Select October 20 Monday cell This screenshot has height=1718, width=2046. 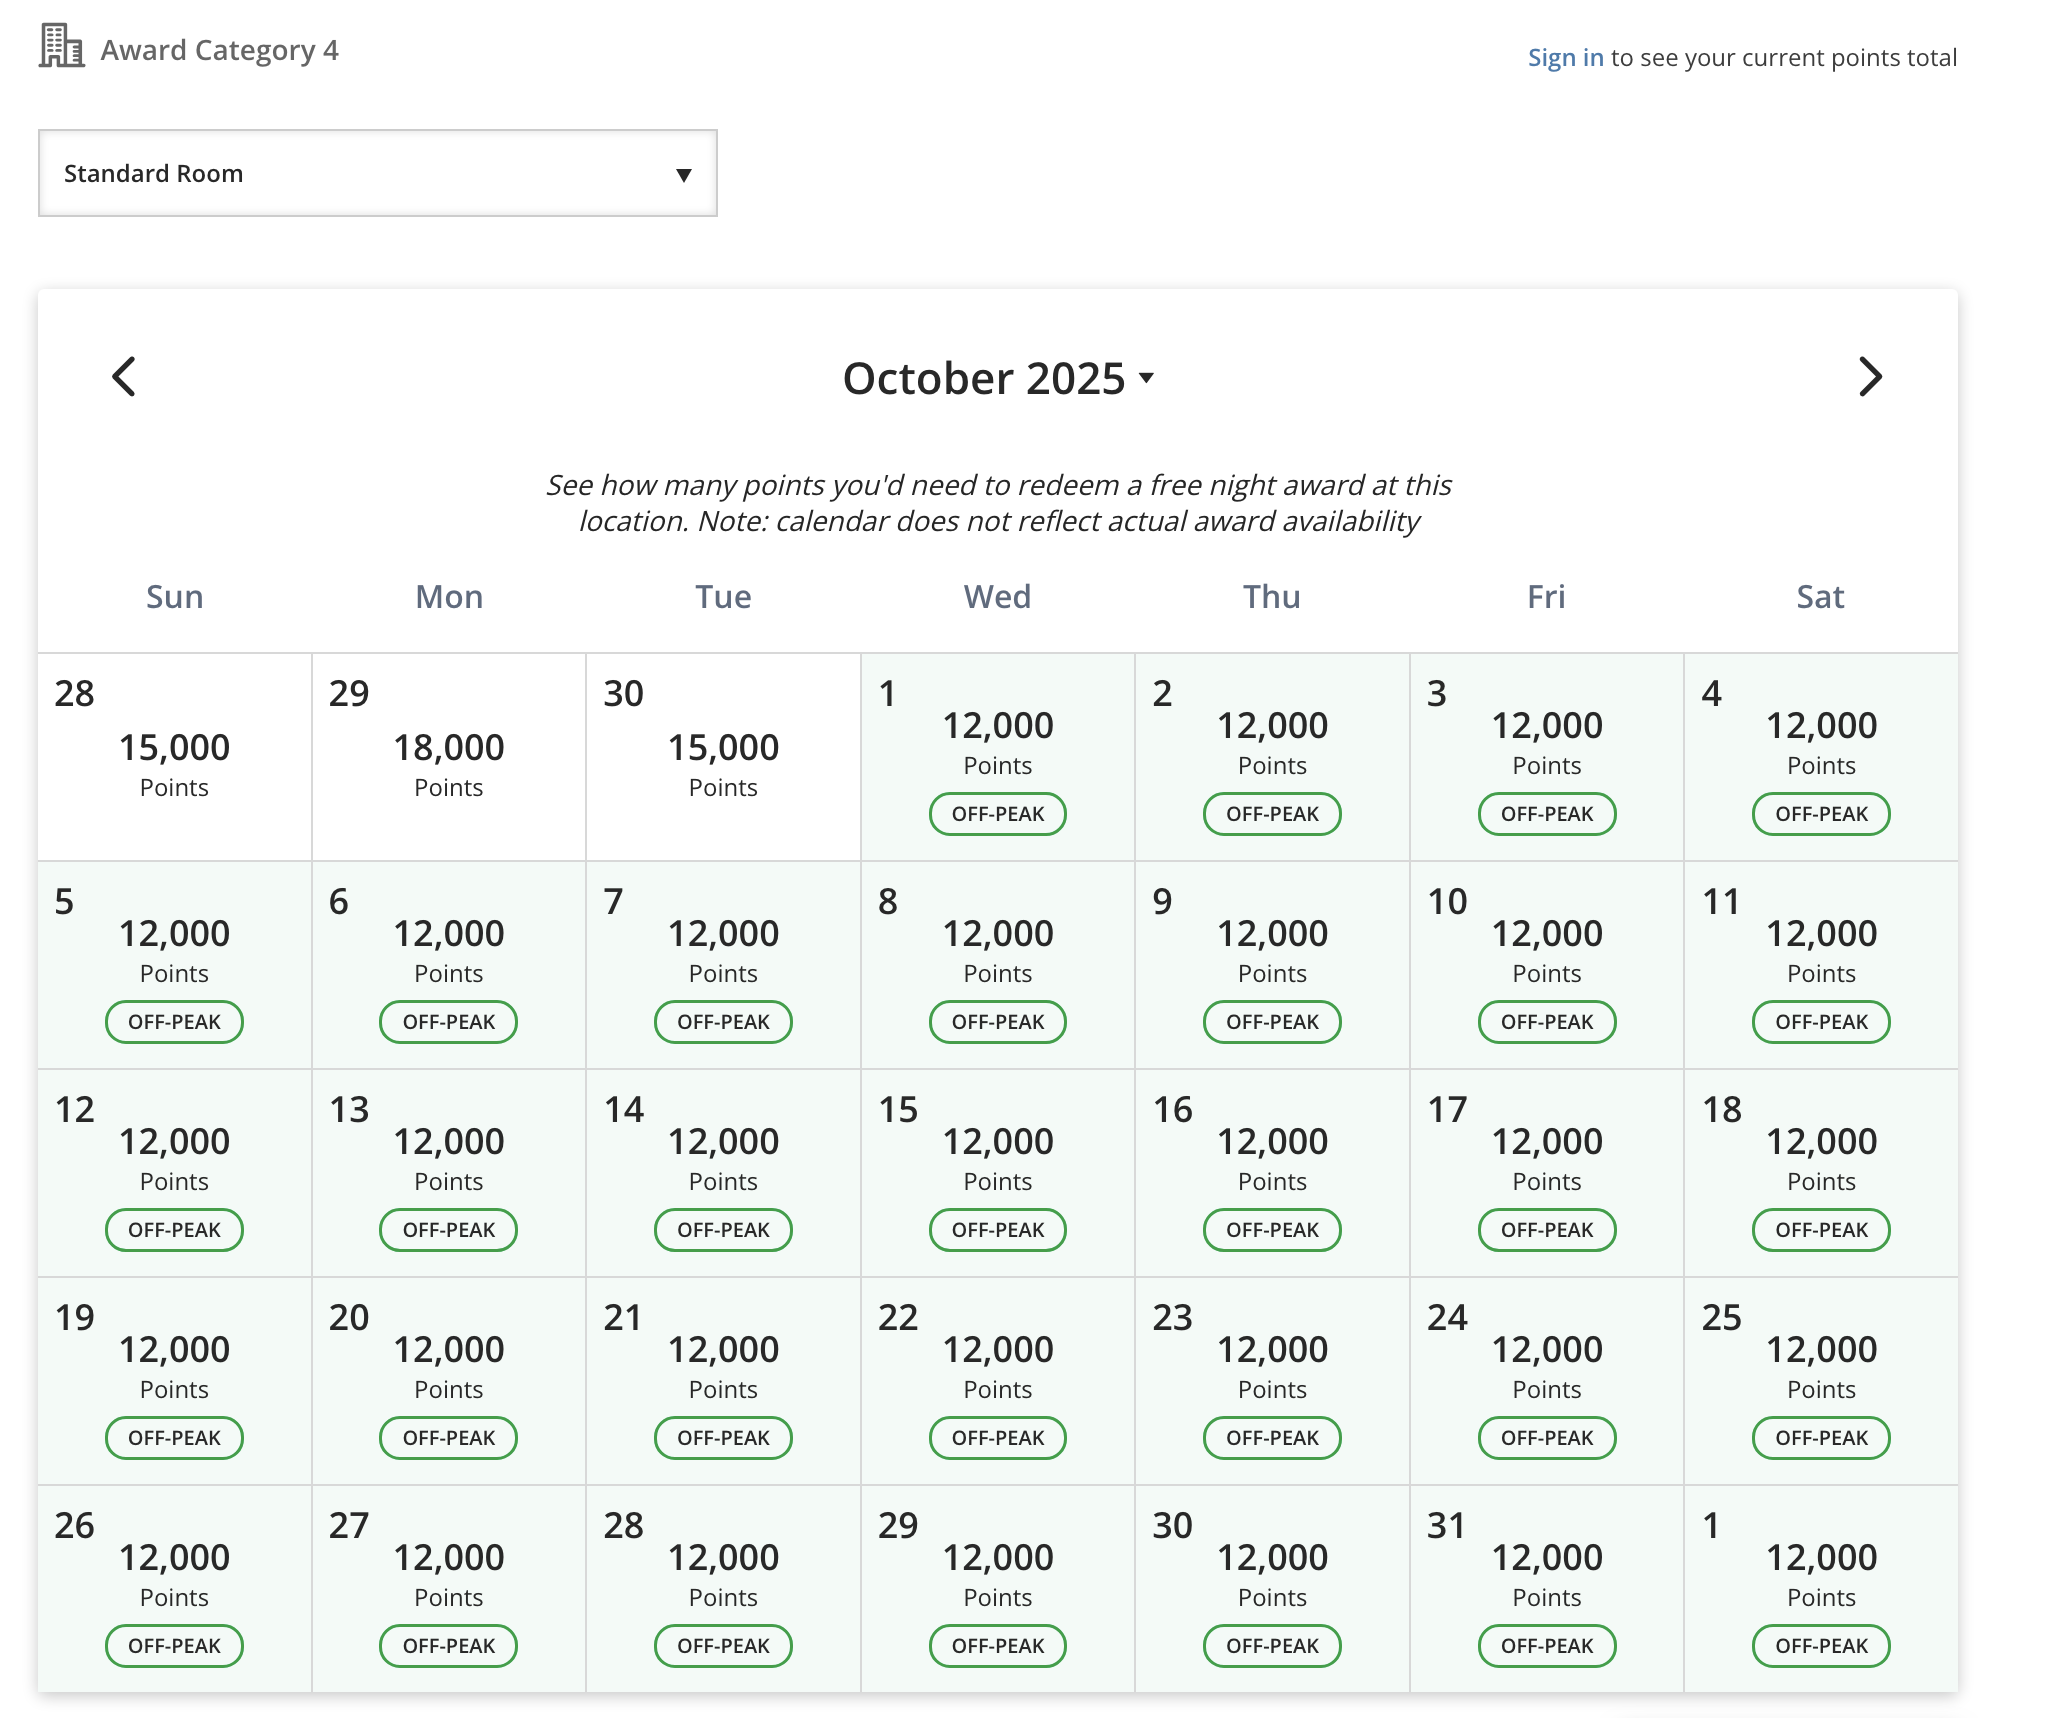point(449,1381)
